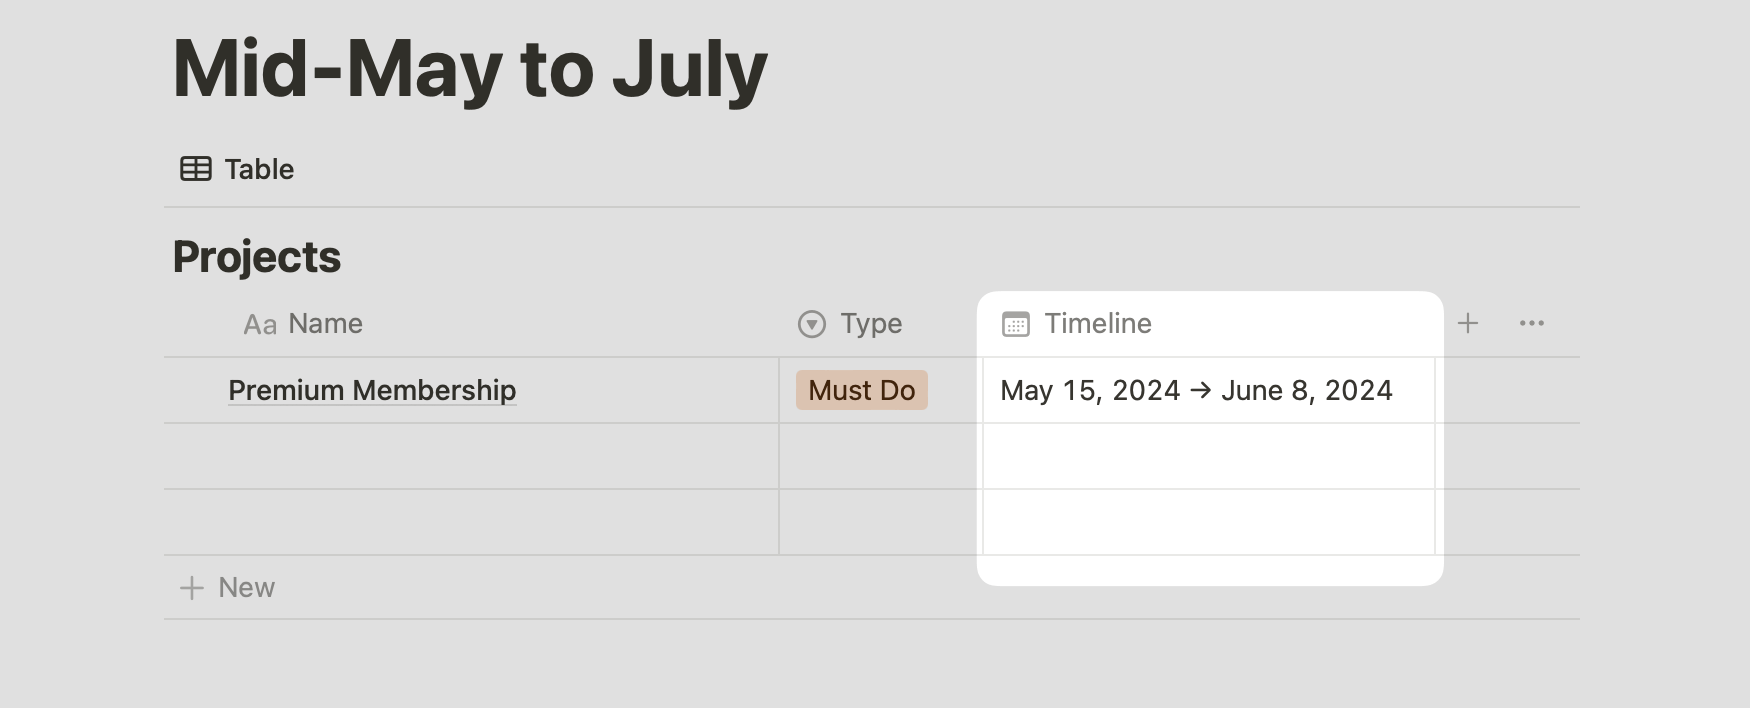Select the empty Type cell in the second row

tap(881, 456)
